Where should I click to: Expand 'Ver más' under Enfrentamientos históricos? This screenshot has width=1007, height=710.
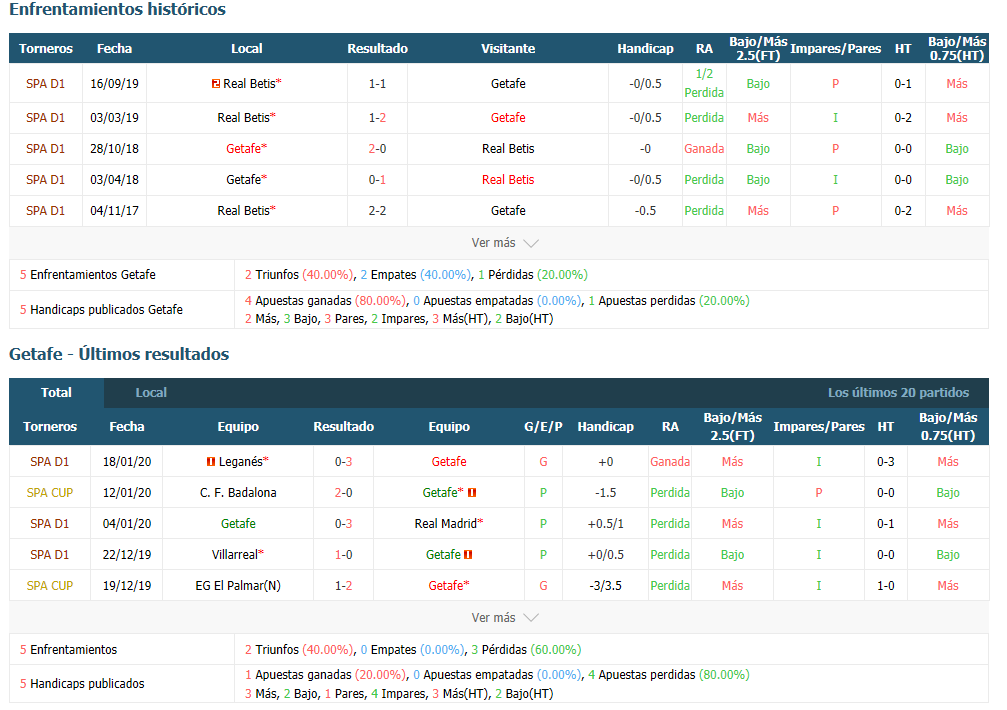(505, 243)
